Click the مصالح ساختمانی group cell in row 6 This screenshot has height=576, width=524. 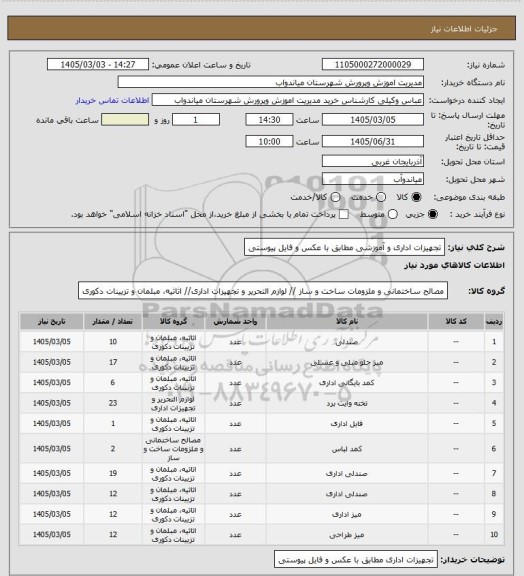click(x=173, y=449)
